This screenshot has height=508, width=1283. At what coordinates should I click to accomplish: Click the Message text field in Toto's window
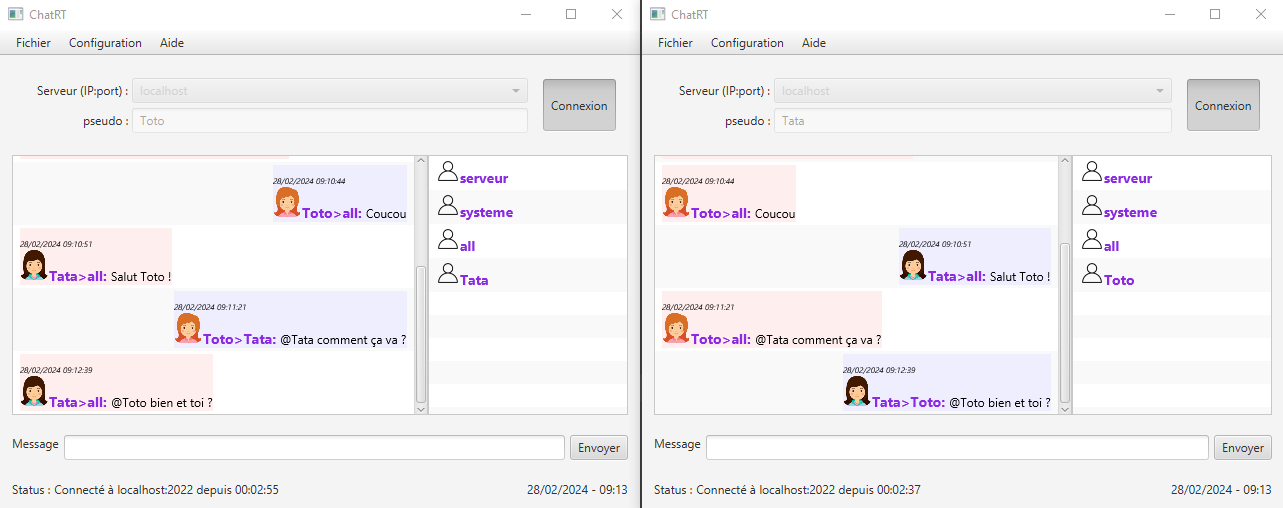(314, 448)
